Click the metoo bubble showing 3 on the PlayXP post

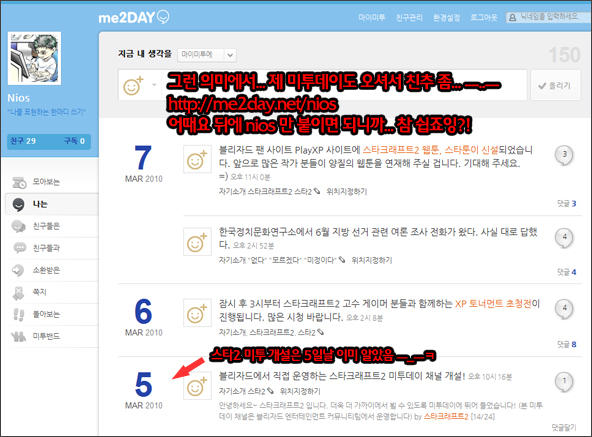pos(564,155)
